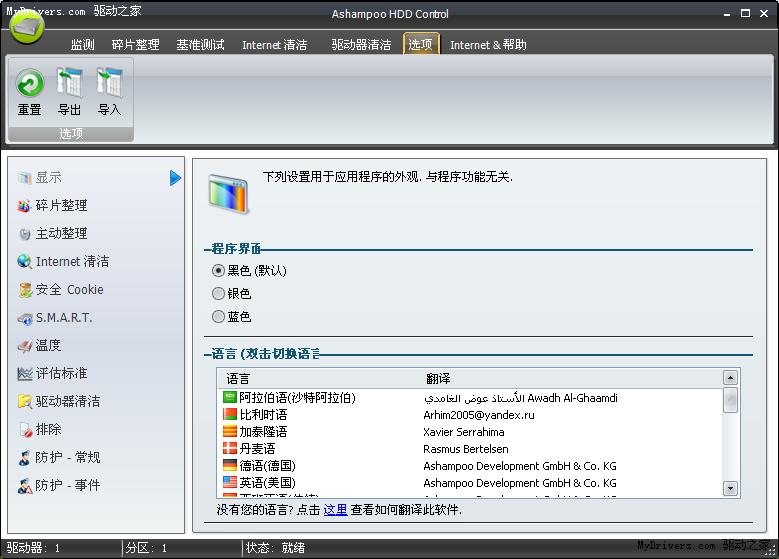Open the 监测 tab
The width and height of the screenshot is (779, 559).
pyautogui.click(x=82, y=45)
